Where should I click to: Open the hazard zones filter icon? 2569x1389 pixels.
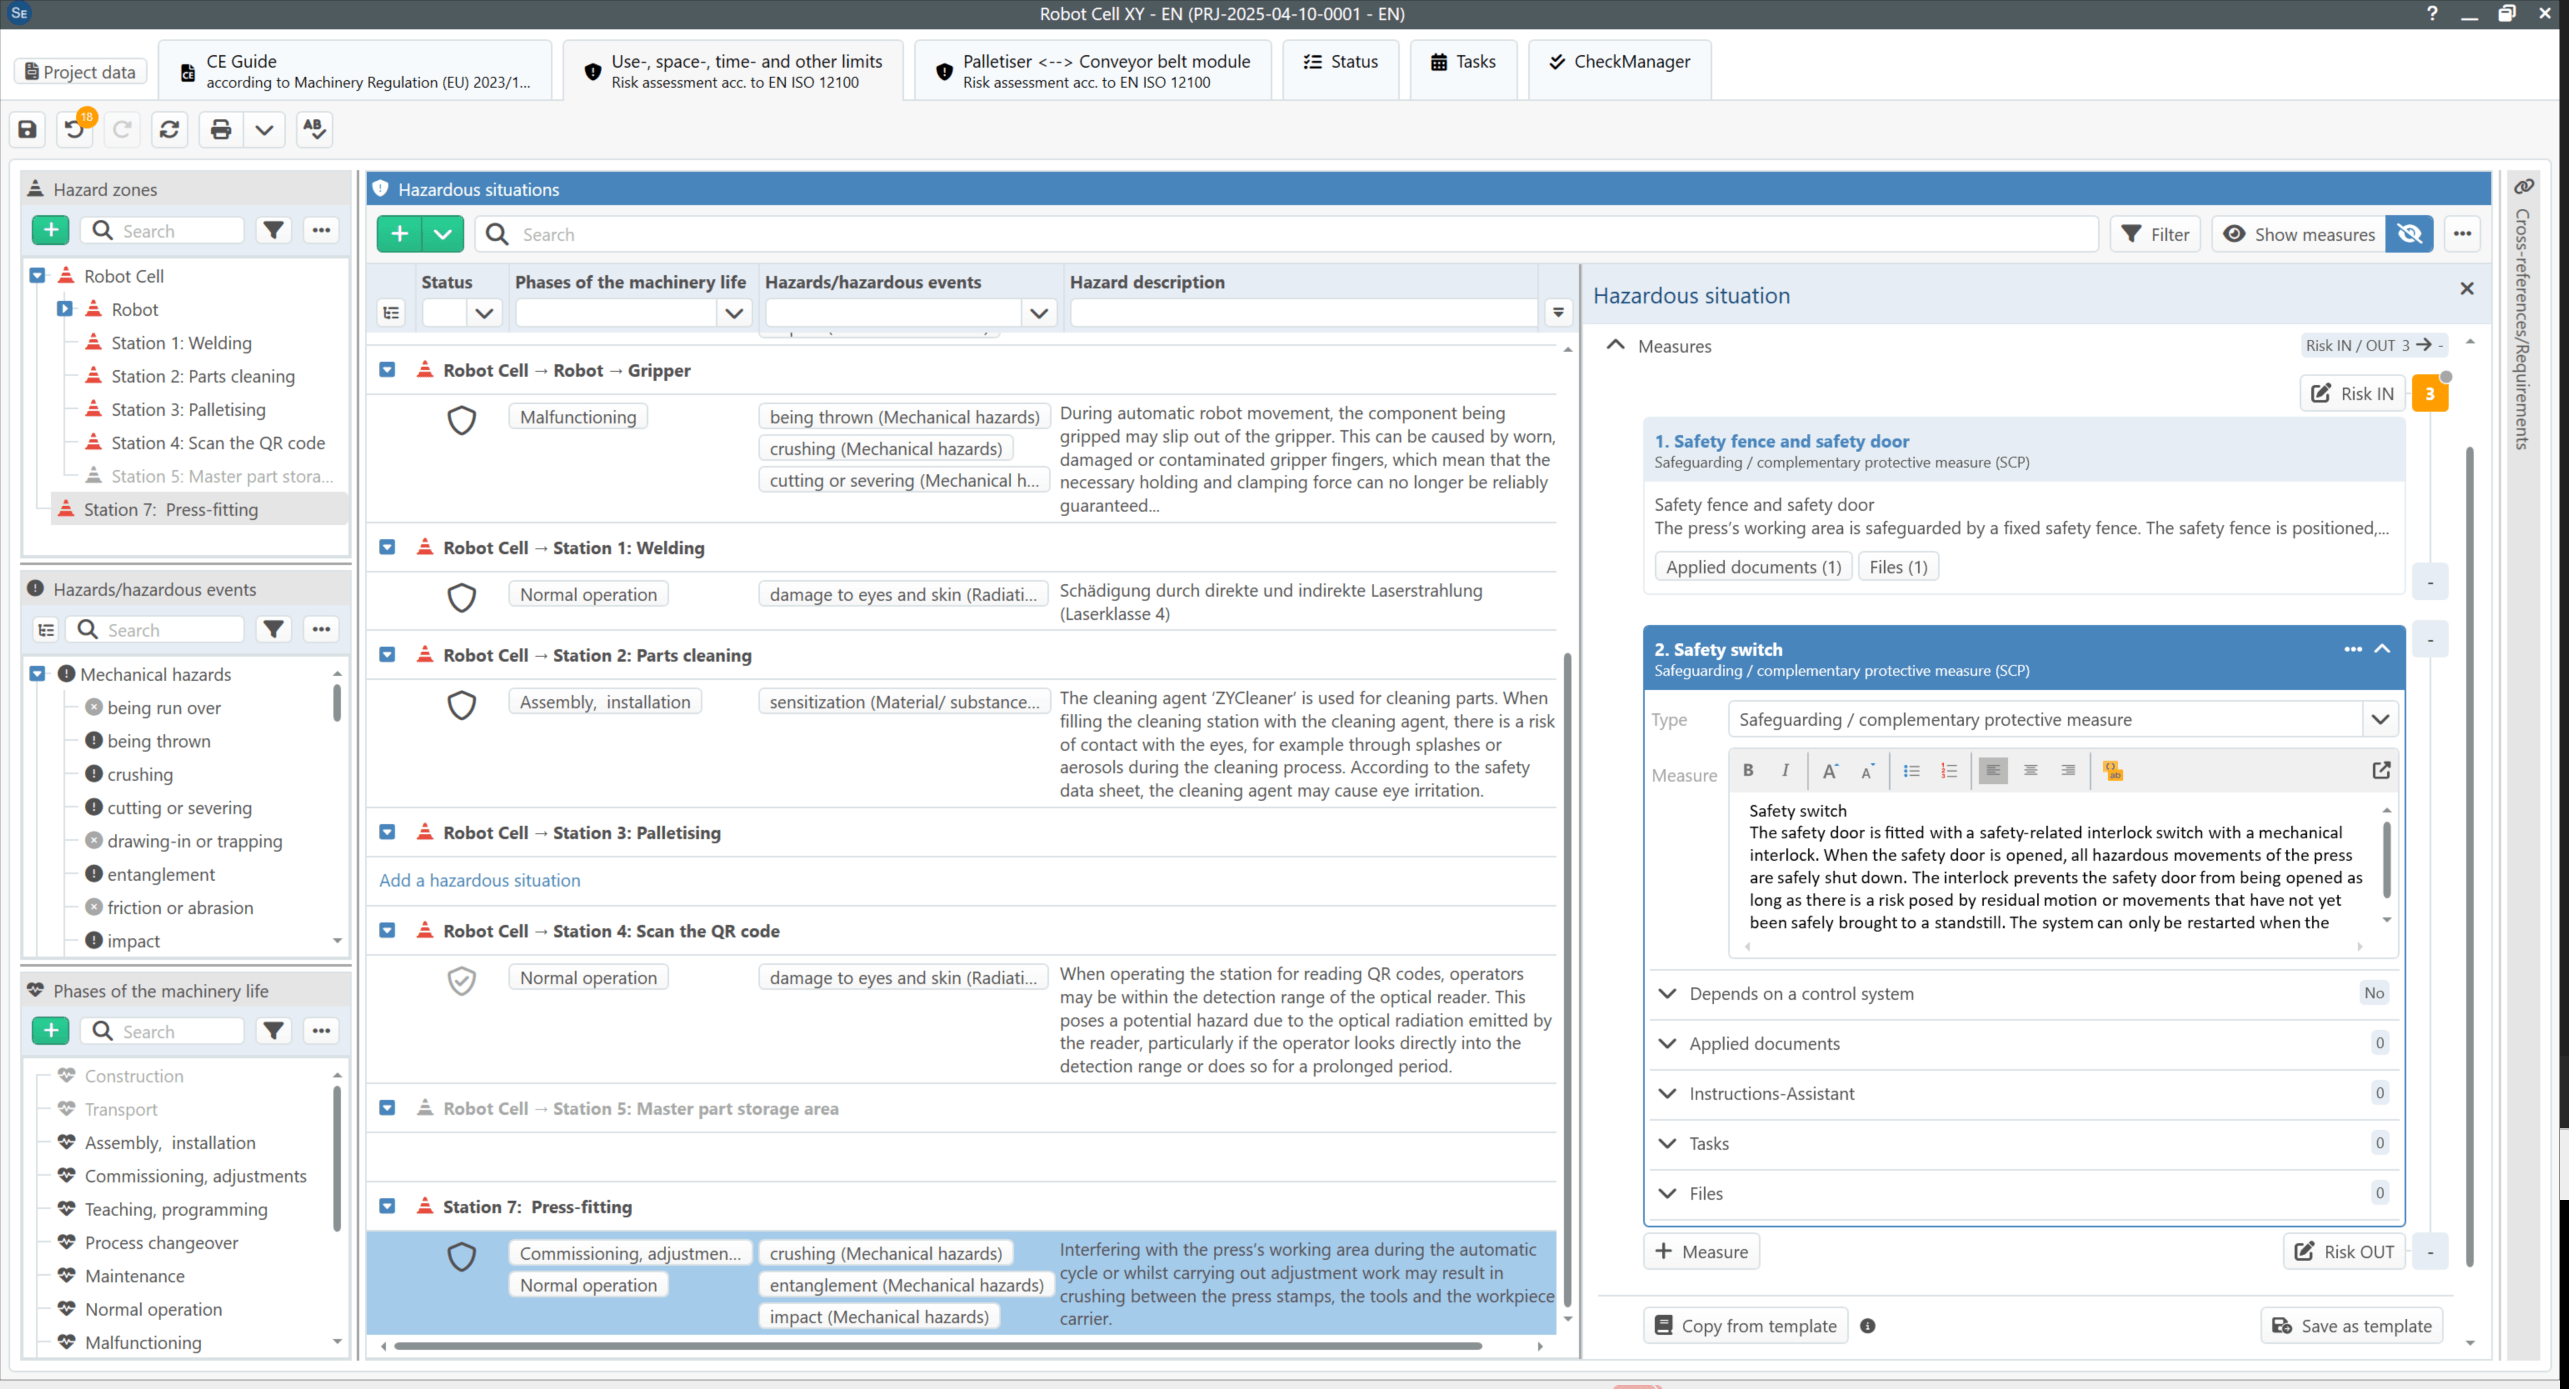coord(273,231)
